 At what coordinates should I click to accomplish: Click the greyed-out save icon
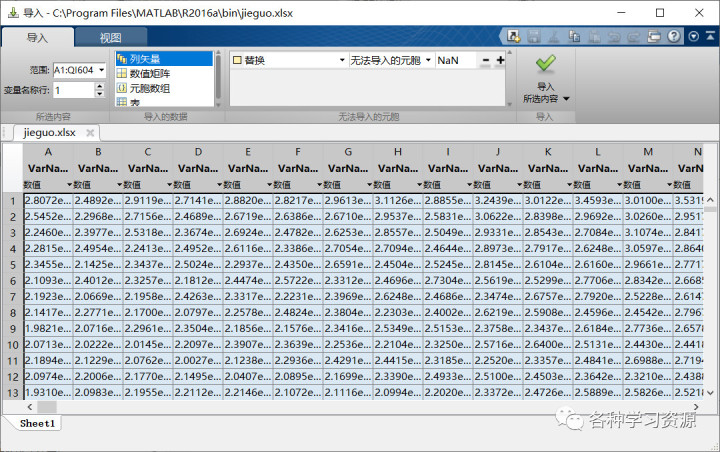click(534, 36)
